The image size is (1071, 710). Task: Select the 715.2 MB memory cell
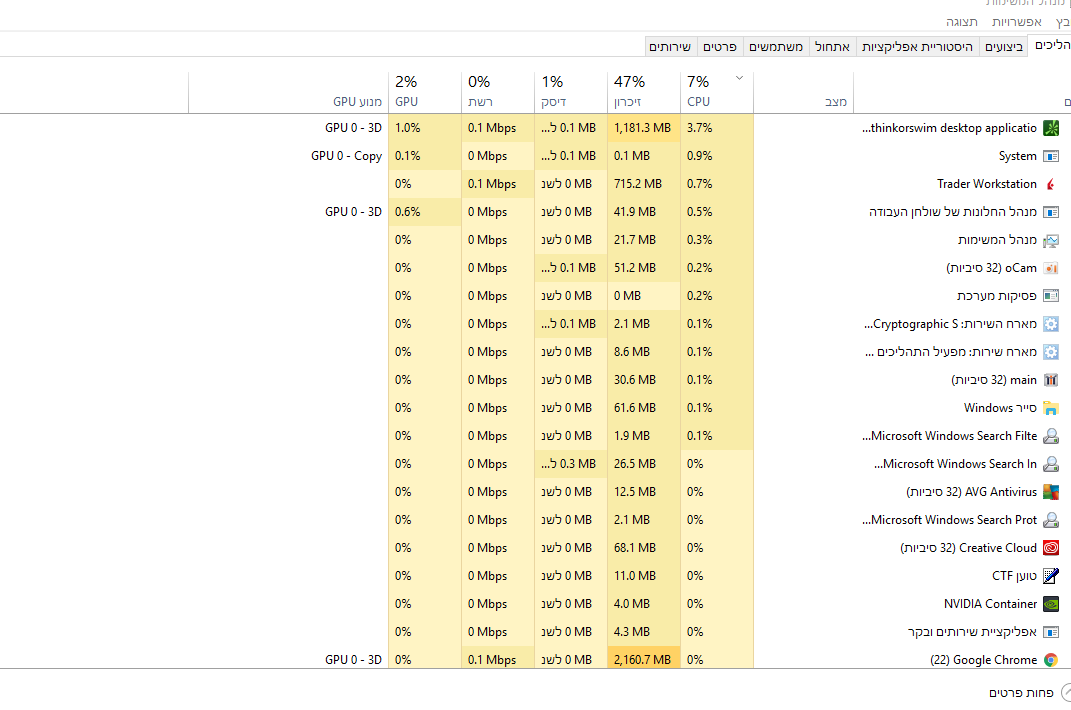pos(644,184)
